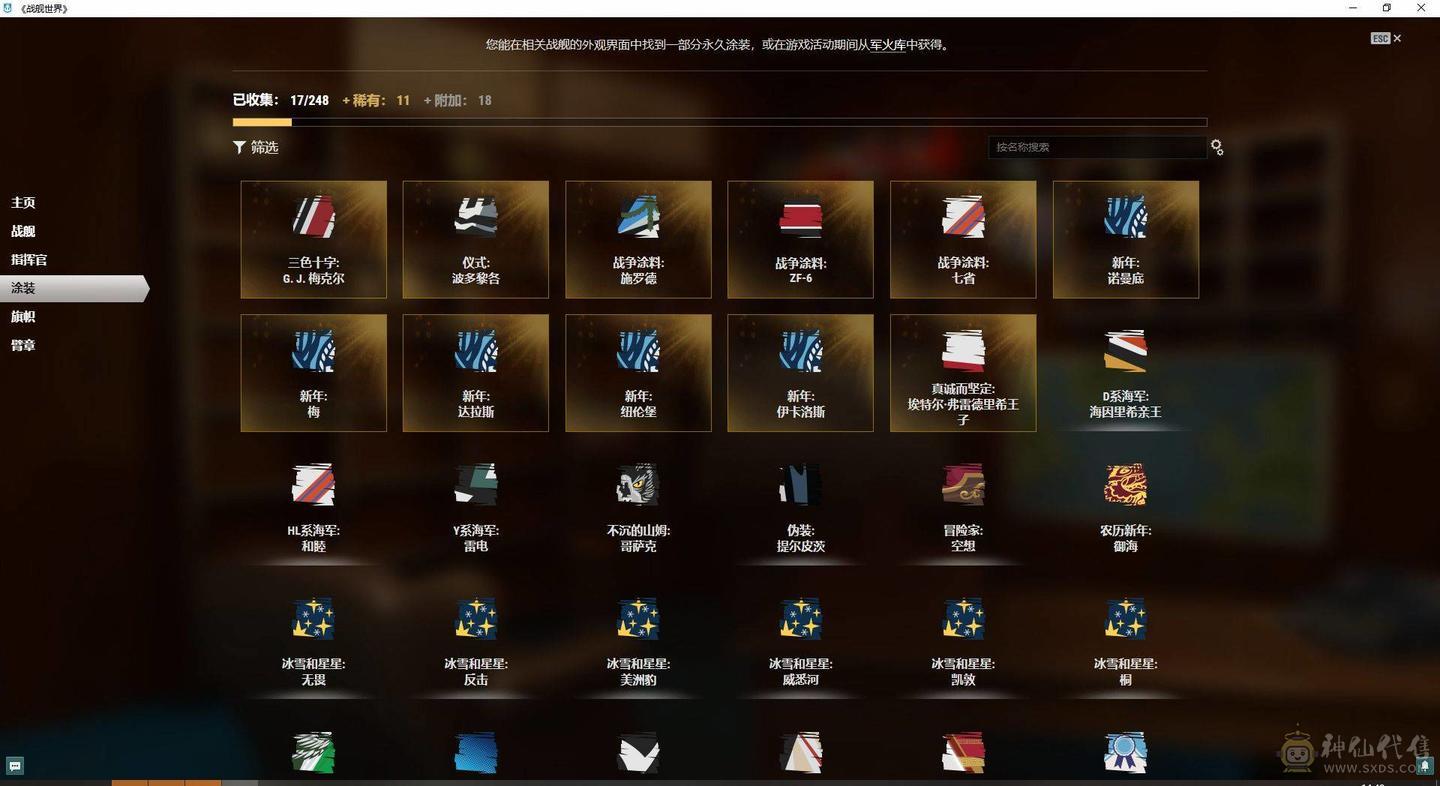Open the blue ribbon rosette camouflage icon
Screen dimensions: 1440x786
pyautogui.click(x=1126, y=753)
